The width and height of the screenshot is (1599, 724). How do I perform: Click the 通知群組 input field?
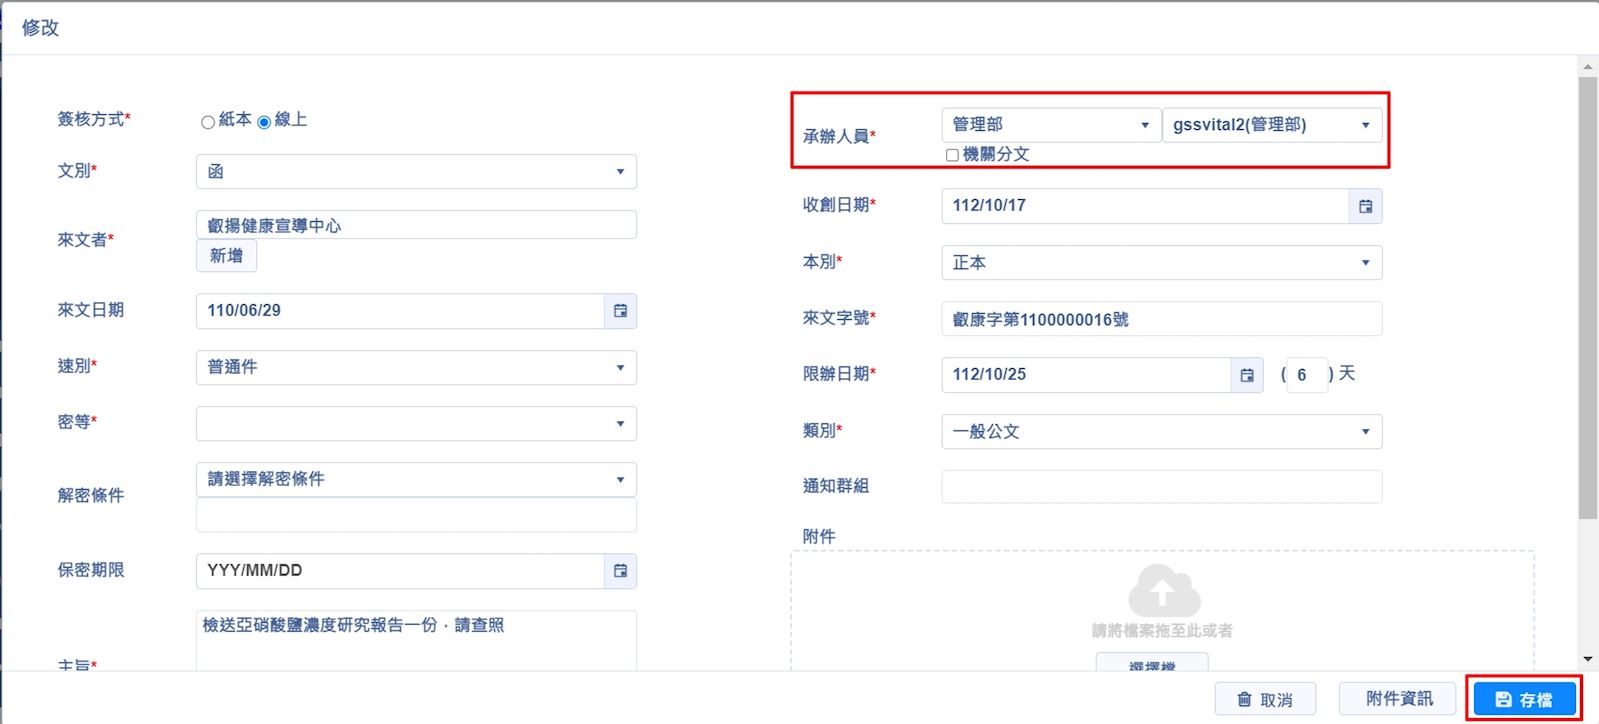click(x=1161, y=487)
